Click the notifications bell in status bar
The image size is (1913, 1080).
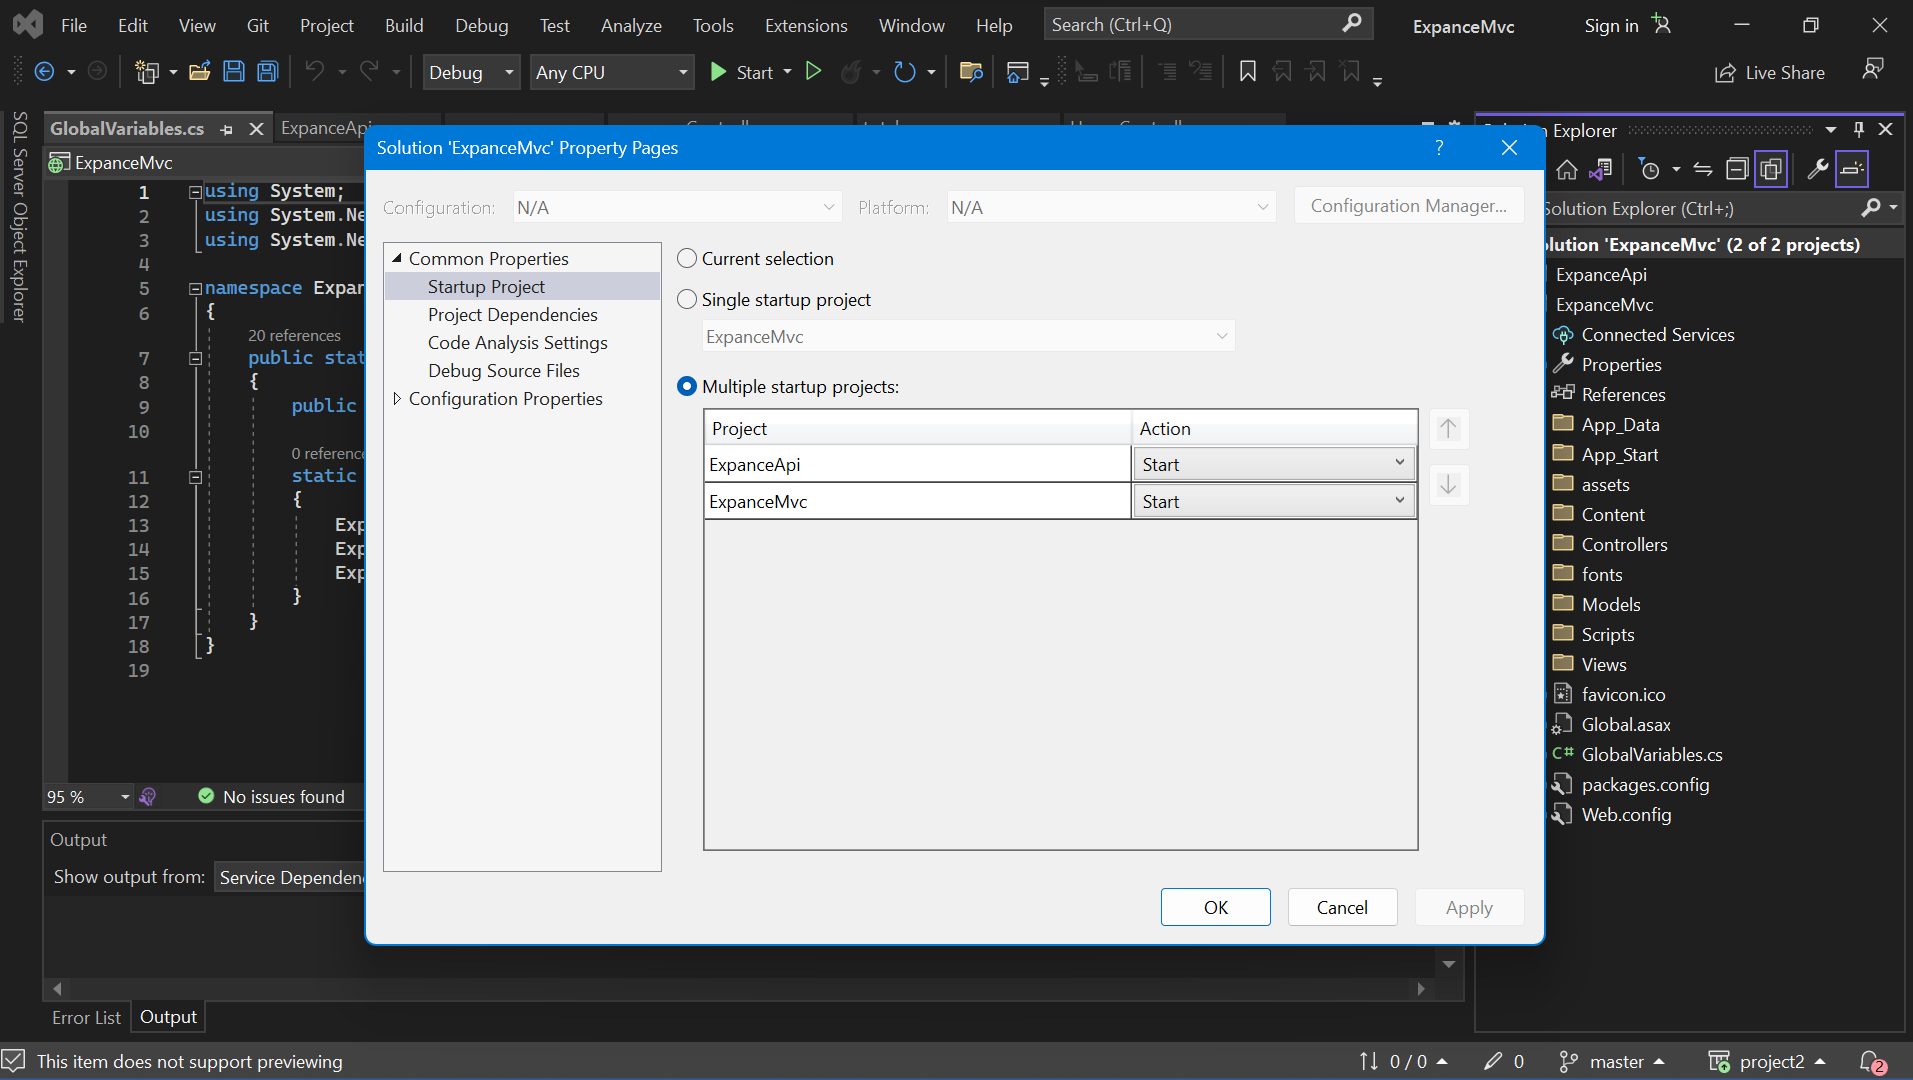point(1870,1061)
